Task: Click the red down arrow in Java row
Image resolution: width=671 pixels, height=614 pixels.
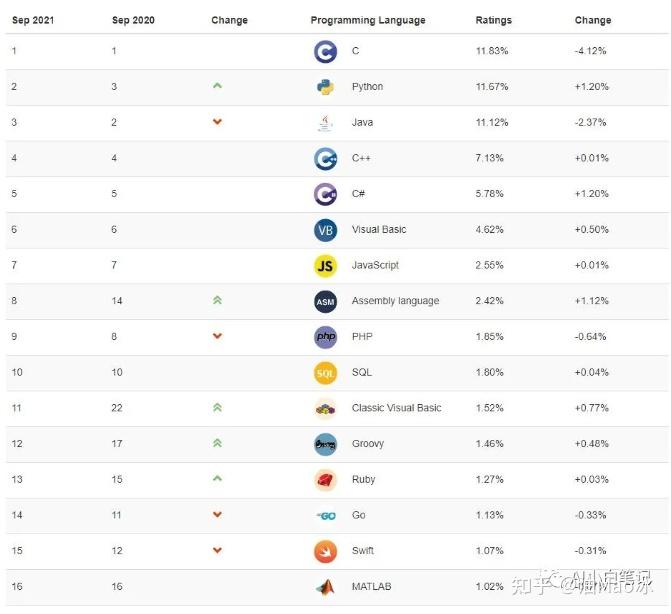Action: pyautogui.click(x=217, y=122)
